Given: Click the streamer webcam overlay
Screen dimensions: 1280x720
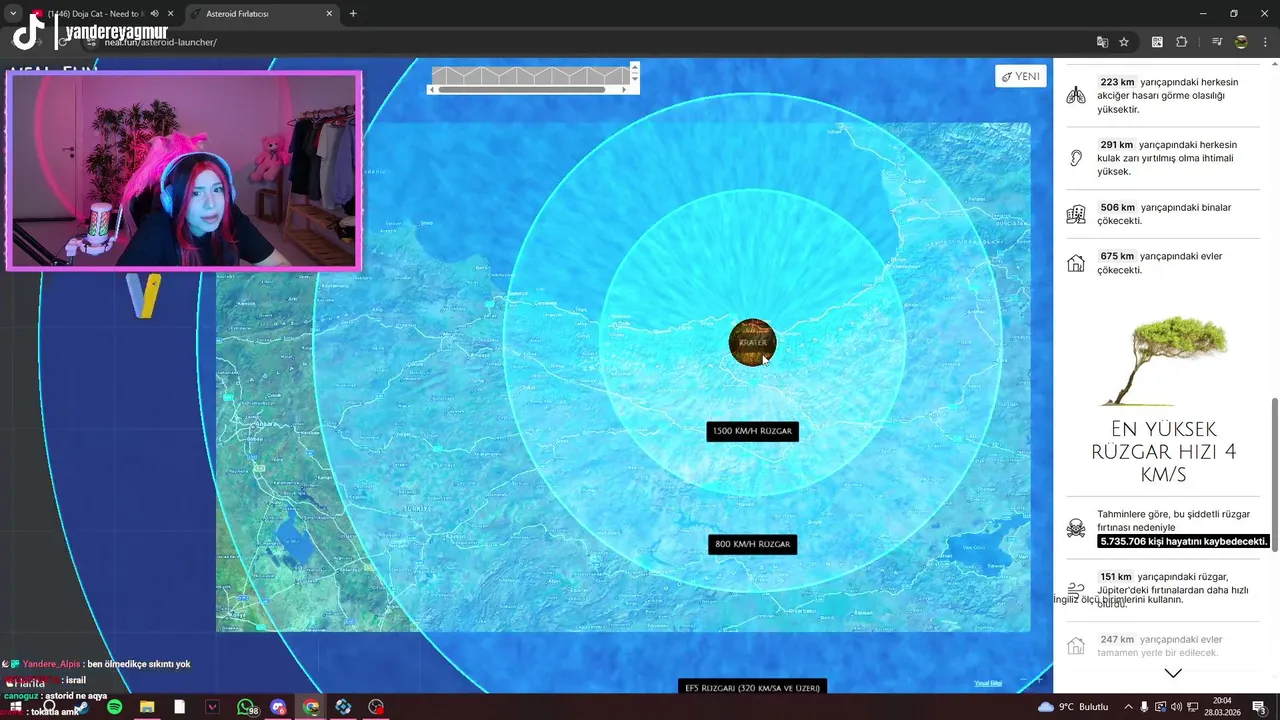Looking at the screenshot, I should (183, 171).
